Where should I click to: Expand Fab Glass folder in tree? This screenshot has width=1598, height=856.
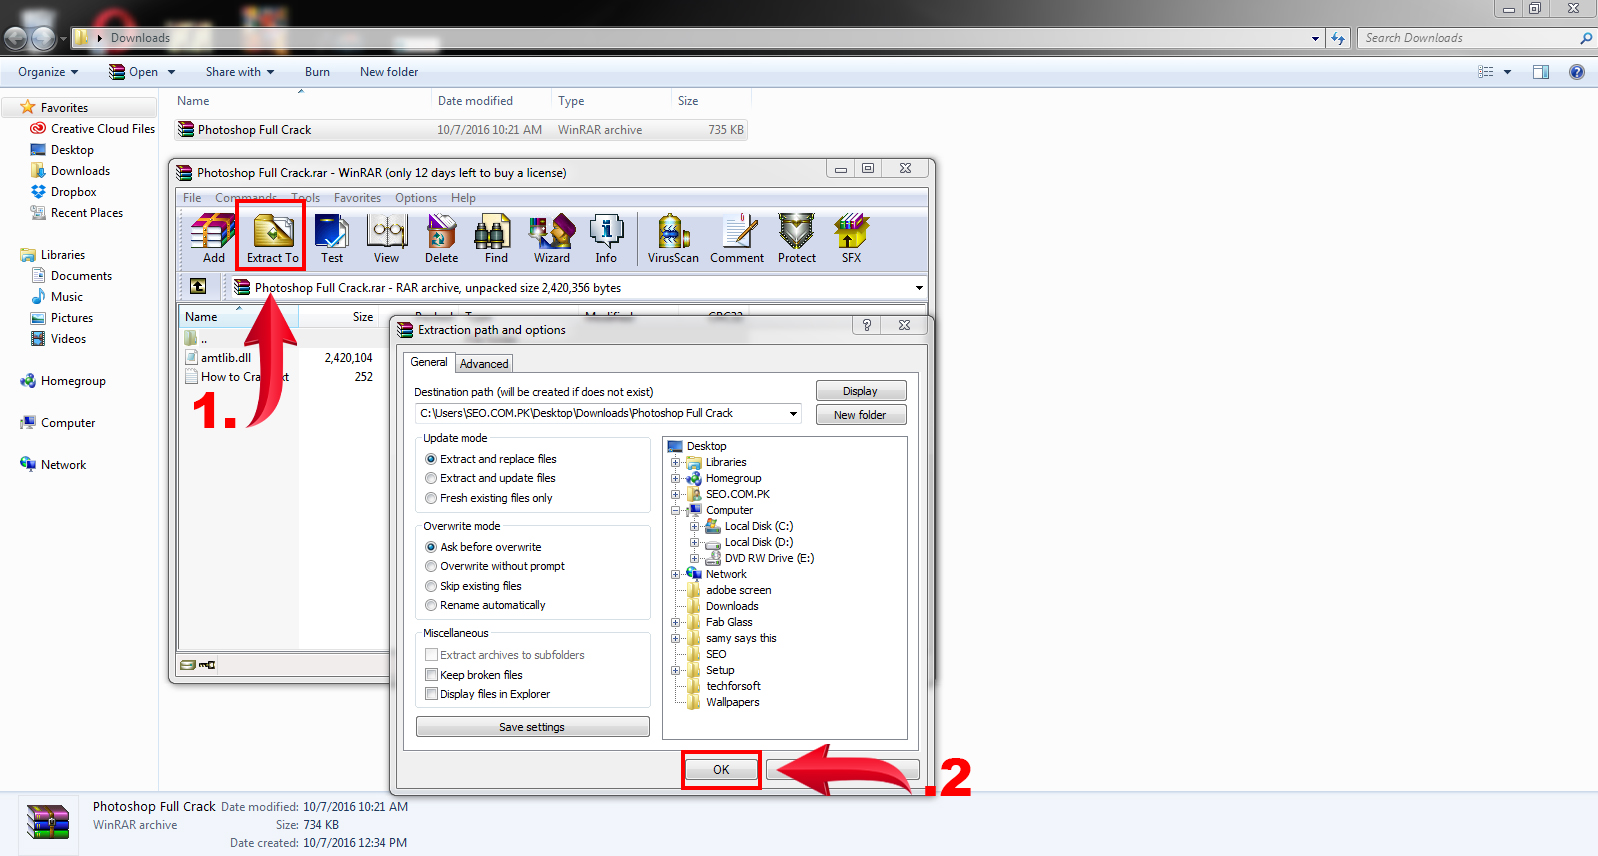click(675, 622)
